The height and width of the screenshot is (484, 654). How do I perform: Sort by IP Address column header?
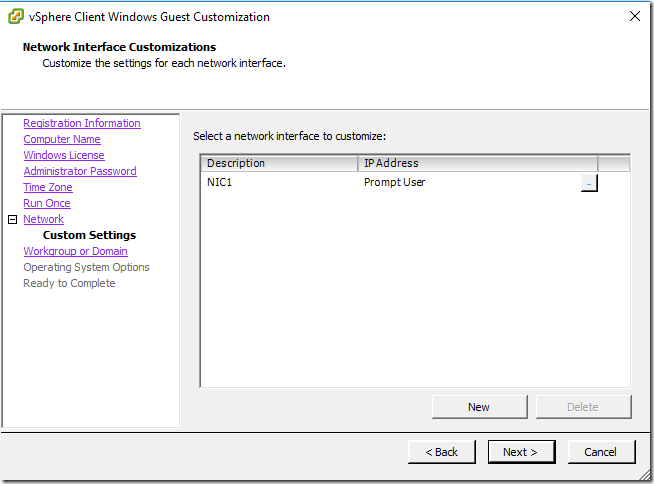(478, 163)
